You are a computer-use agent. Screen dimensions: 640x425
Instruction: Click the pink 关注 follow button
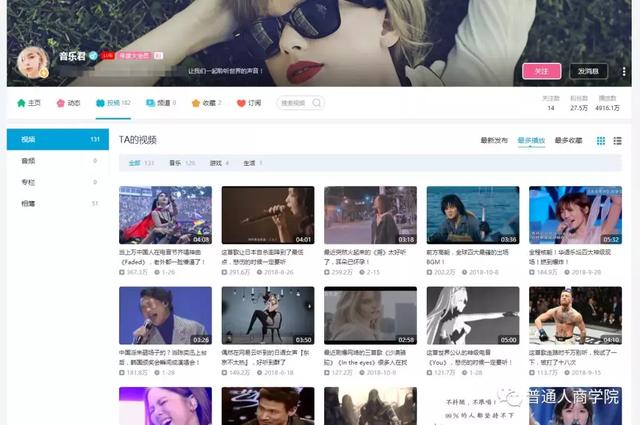tap(541, 71)
